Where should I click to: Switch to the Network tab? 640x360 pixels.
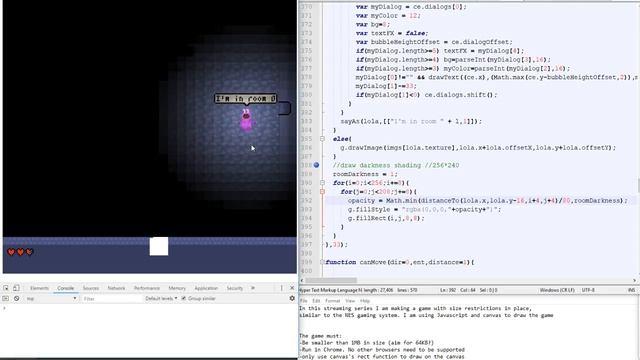point(116,288)
